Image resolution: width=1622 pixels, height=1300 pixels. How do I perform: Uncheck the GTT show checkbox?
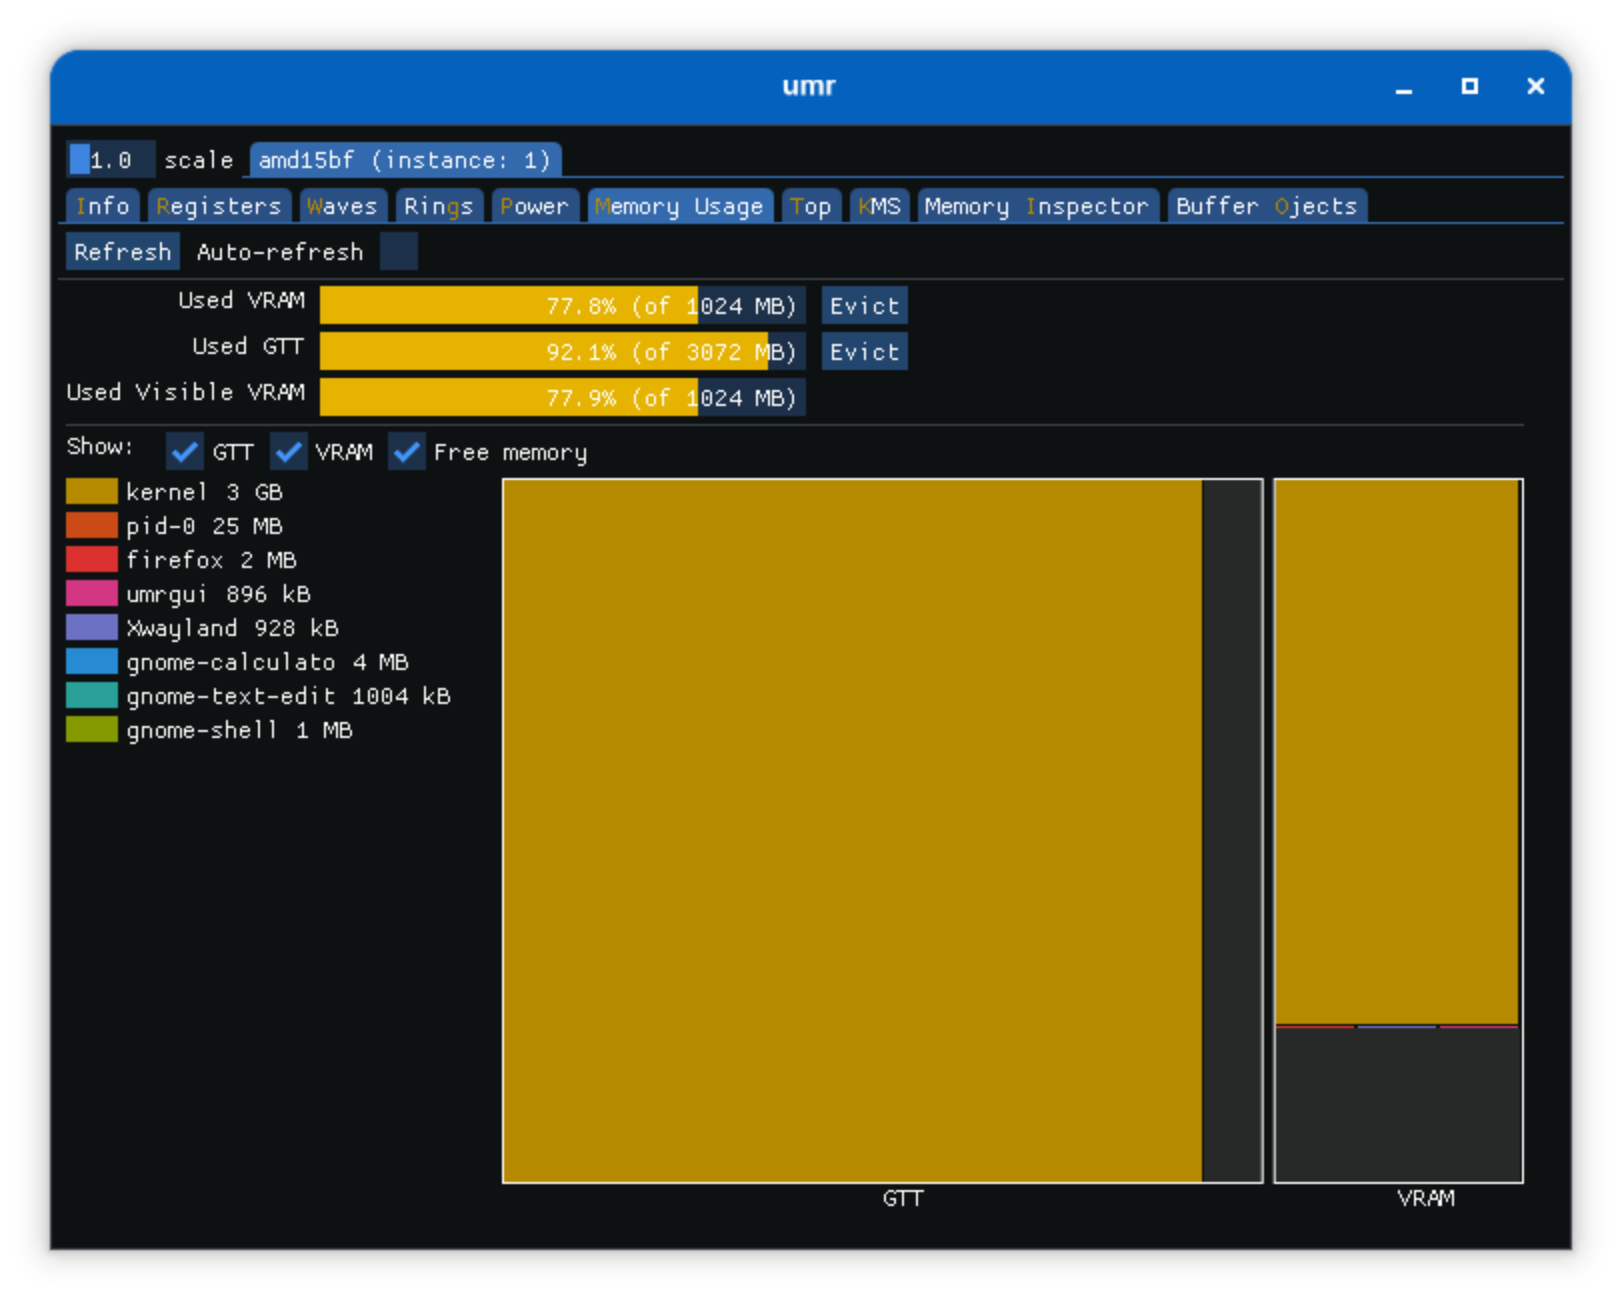tap(184, 452)
